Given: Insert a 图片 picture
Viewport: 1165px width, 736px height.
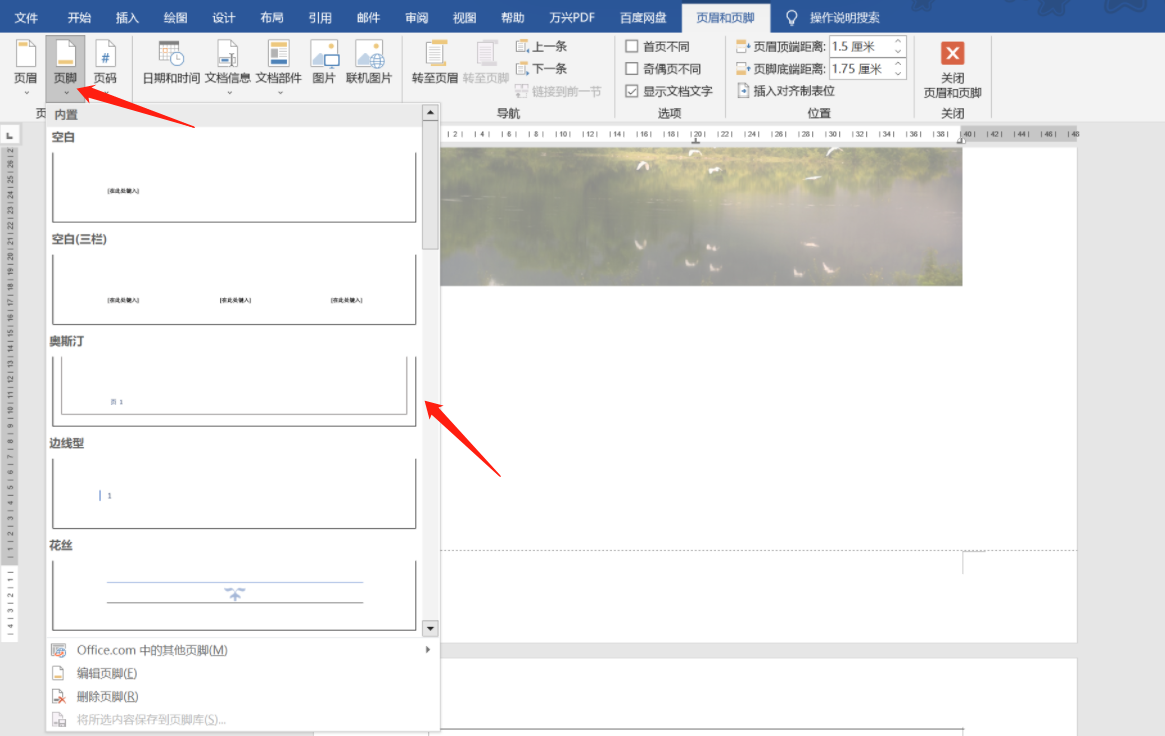Looking at the screenshot, I should 324,63.
